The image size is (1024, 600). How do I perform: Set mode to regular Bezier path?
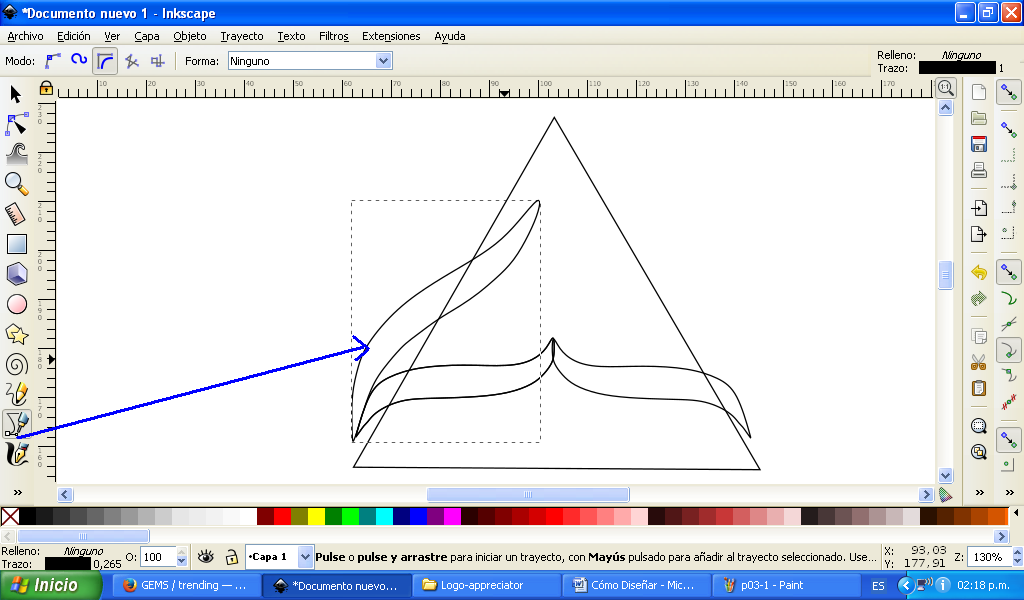(53, 61)
